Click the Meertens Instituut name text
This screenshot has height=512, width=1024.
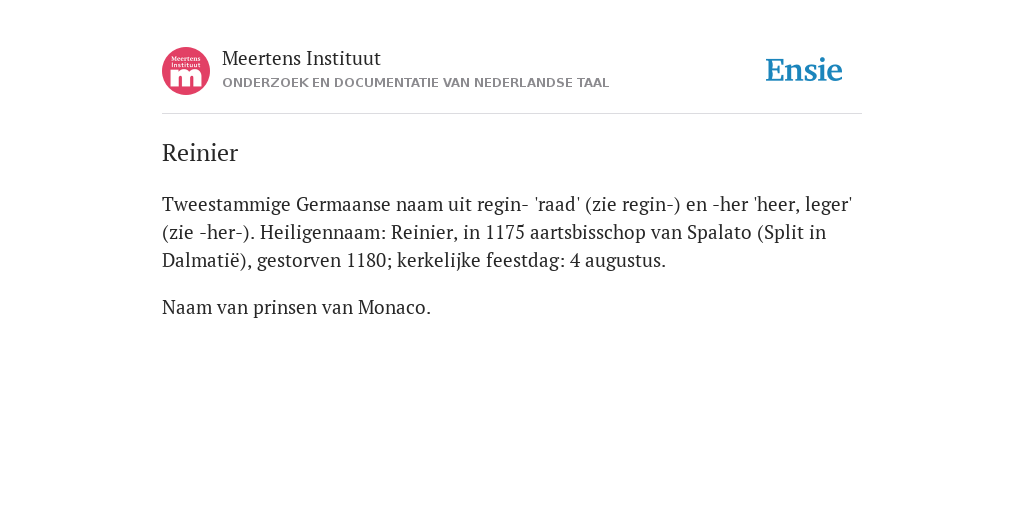tap(301, 58)
